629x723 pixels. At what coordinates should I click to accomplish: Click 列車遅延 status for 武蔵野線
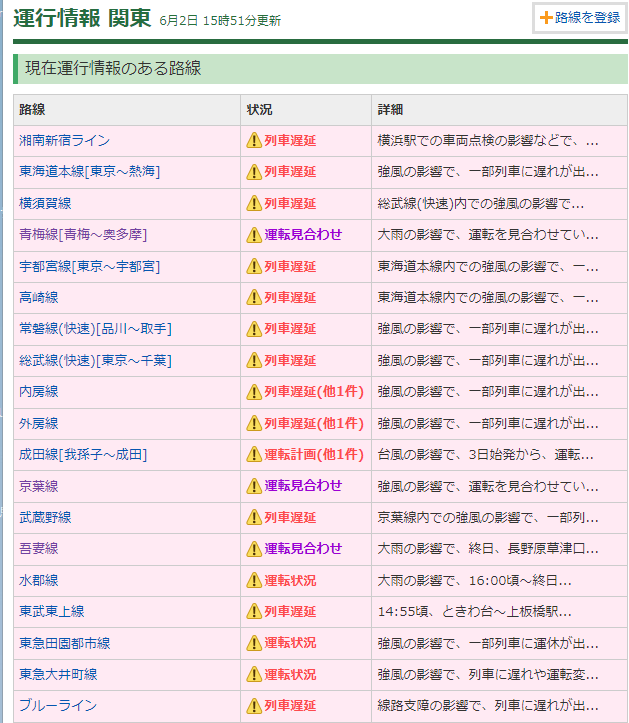pos(290,517)
